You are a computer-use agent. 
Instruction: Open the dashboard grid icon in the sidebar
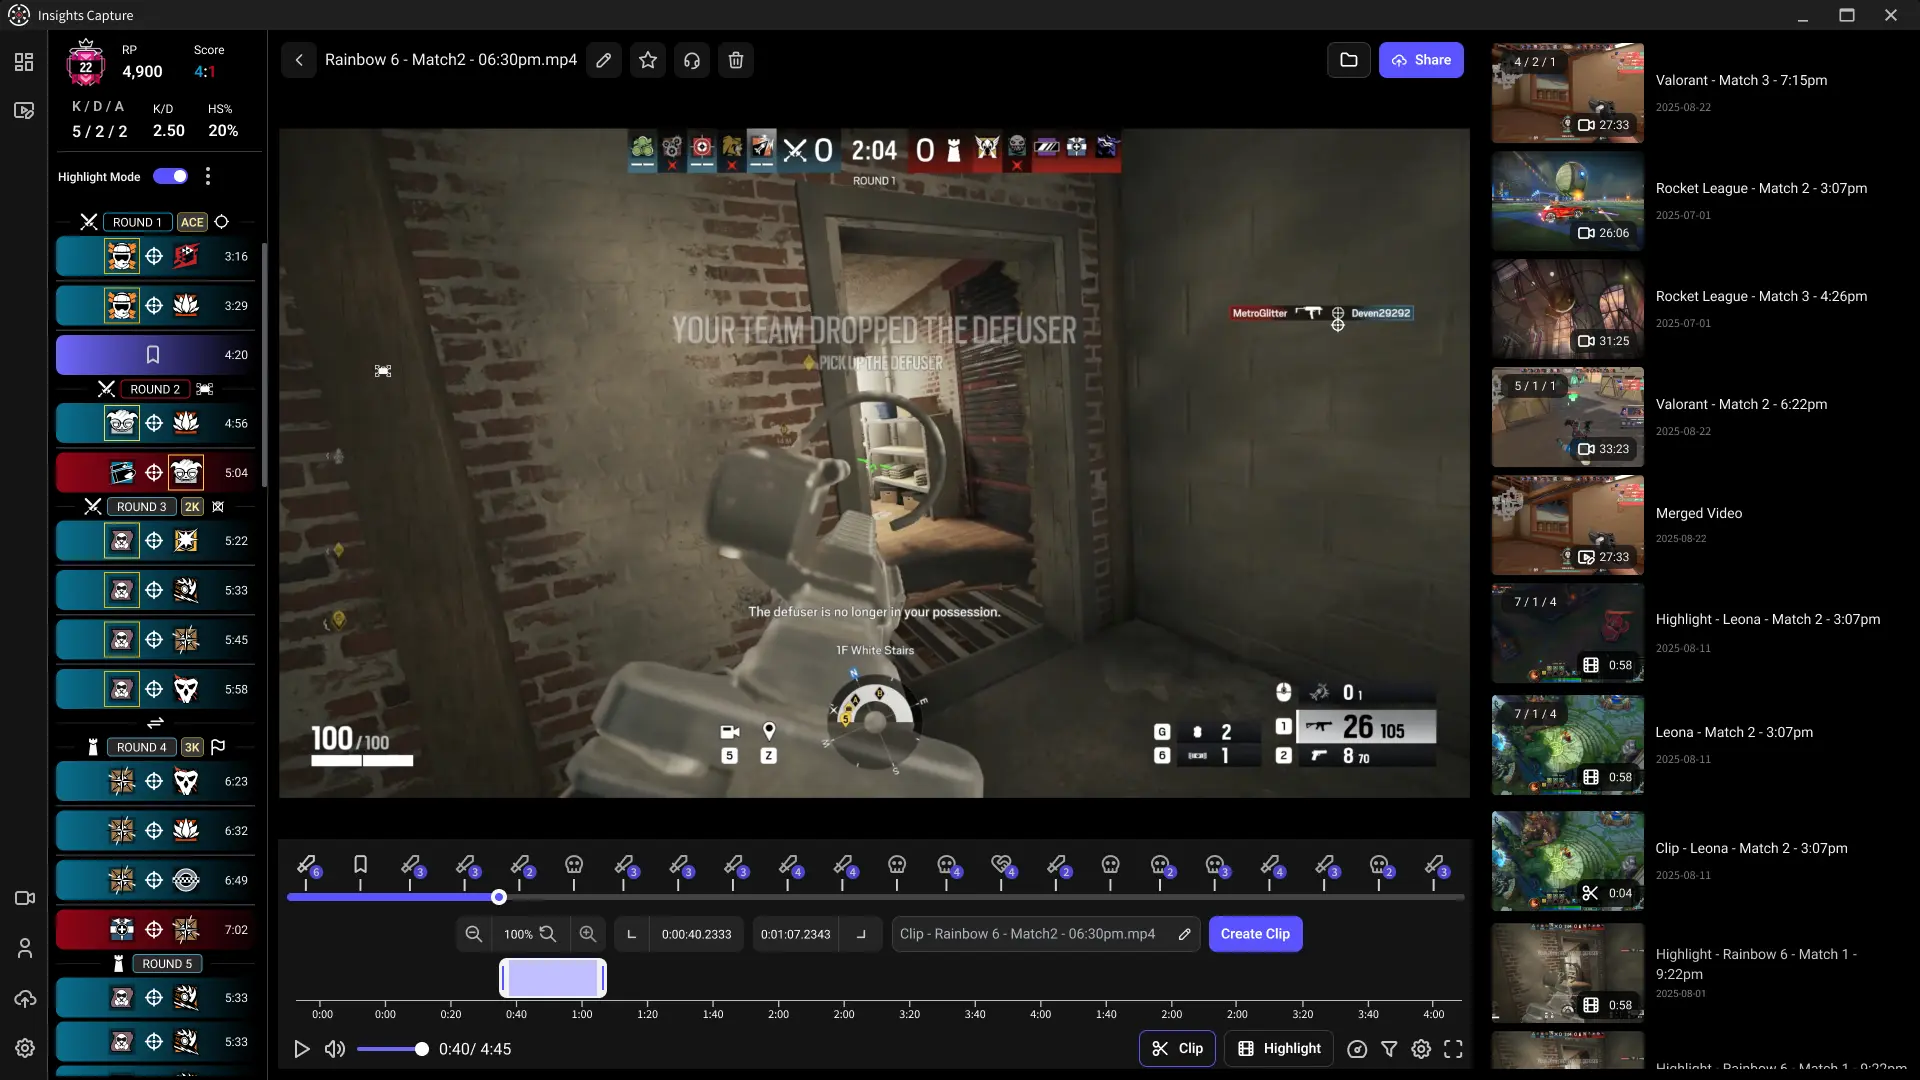pos(24,62)
